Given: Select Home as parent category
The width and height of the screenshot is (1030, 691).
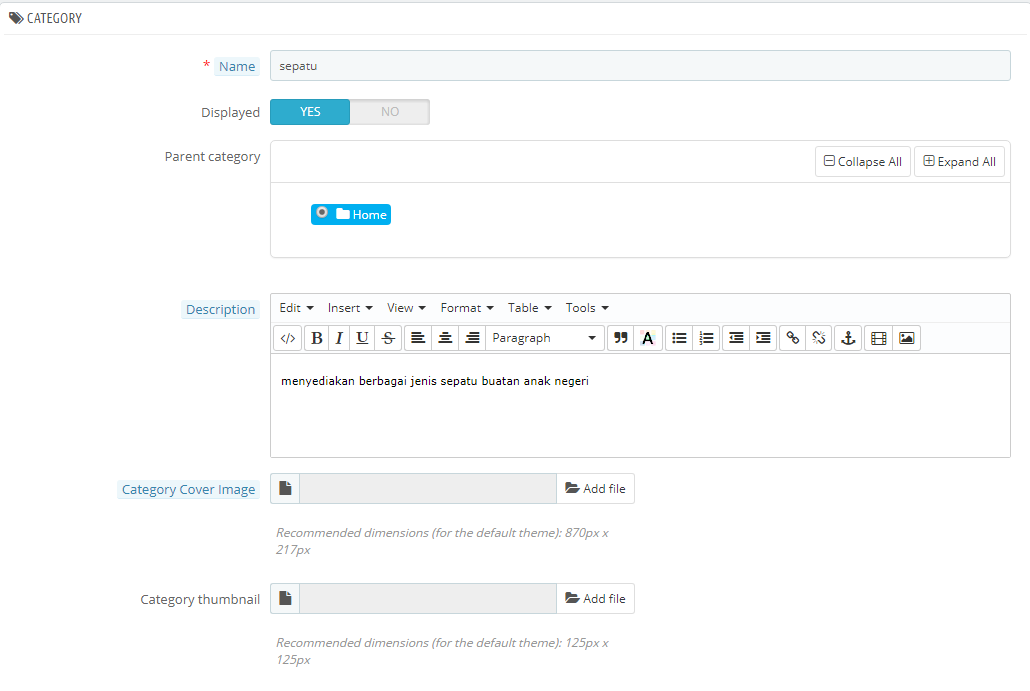Looking at the screenshot, I should pos(321,213).
